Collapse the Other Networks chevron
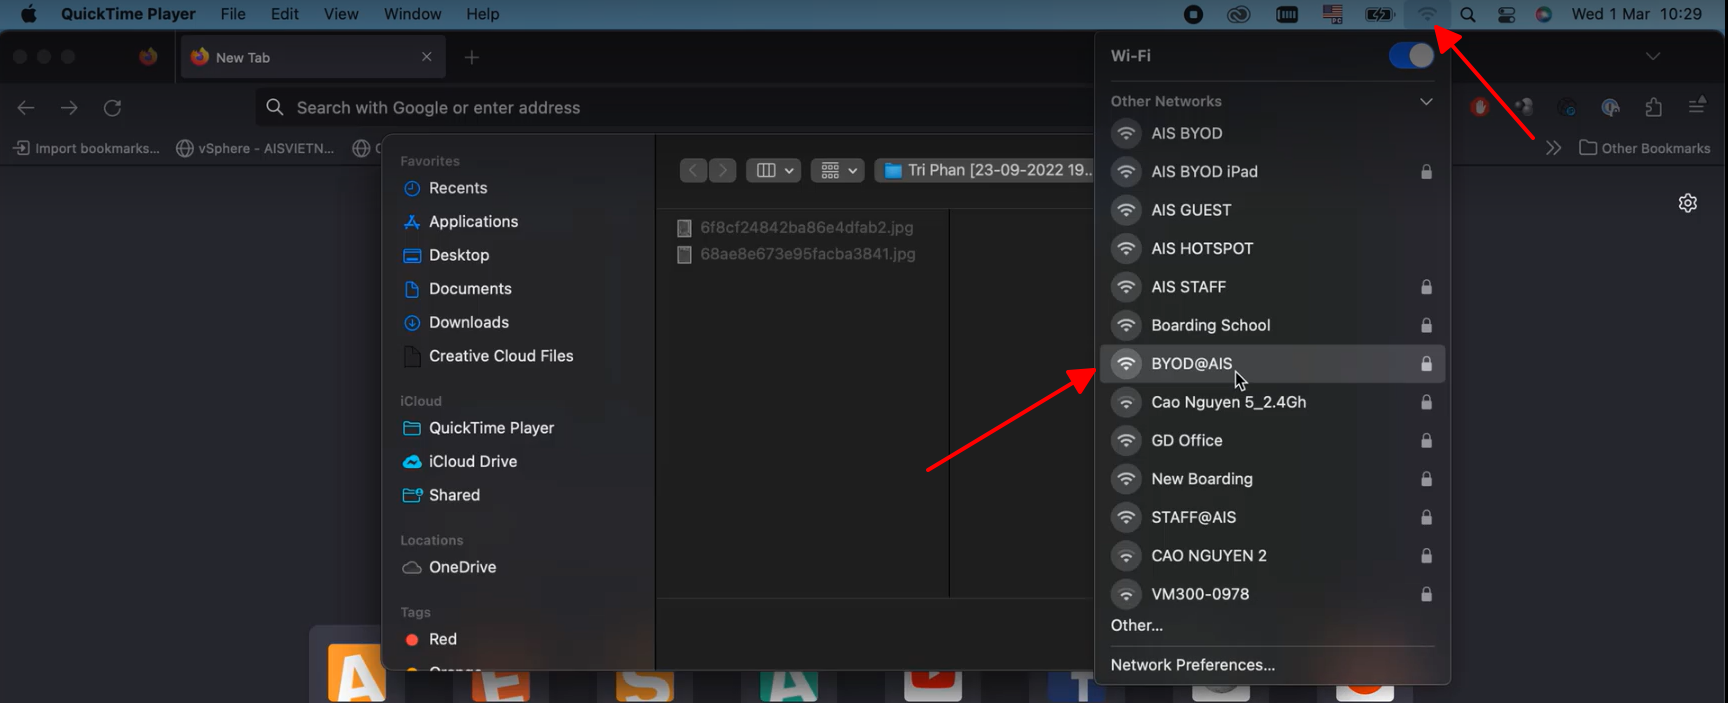 click(1426, 101)
